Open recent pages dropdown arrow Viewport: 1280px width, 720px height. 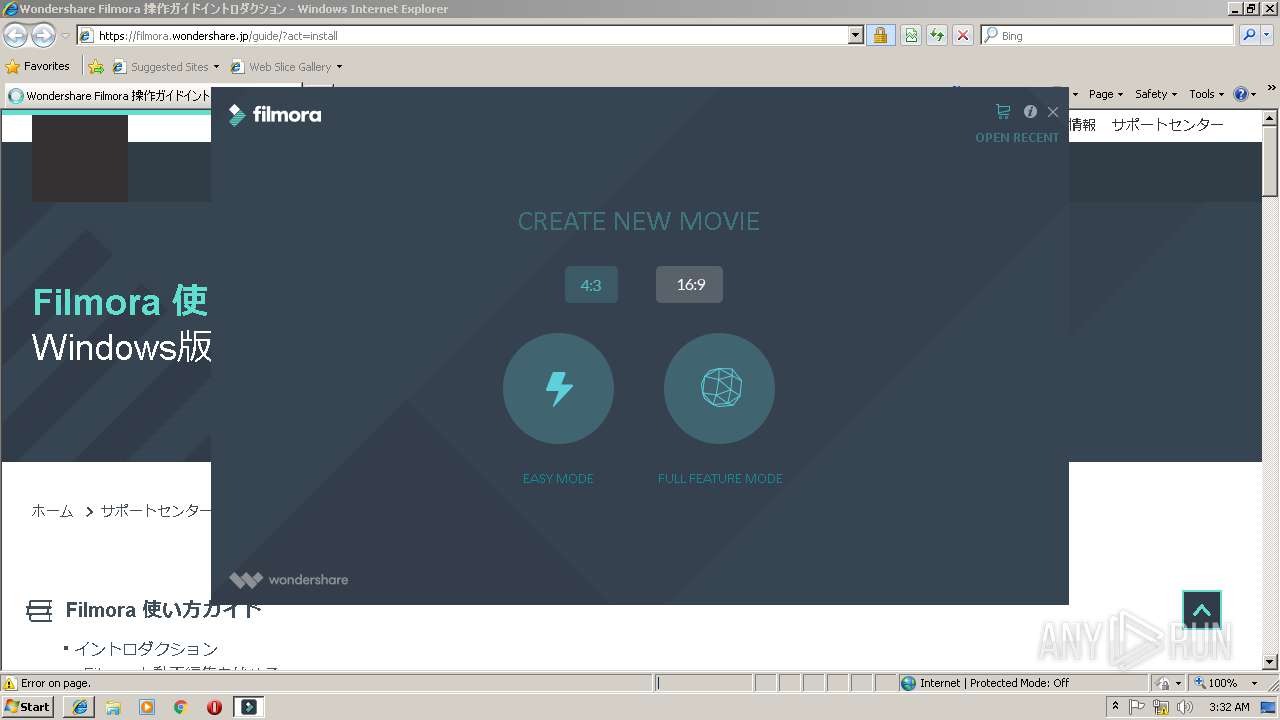click(x=65, y=36)
